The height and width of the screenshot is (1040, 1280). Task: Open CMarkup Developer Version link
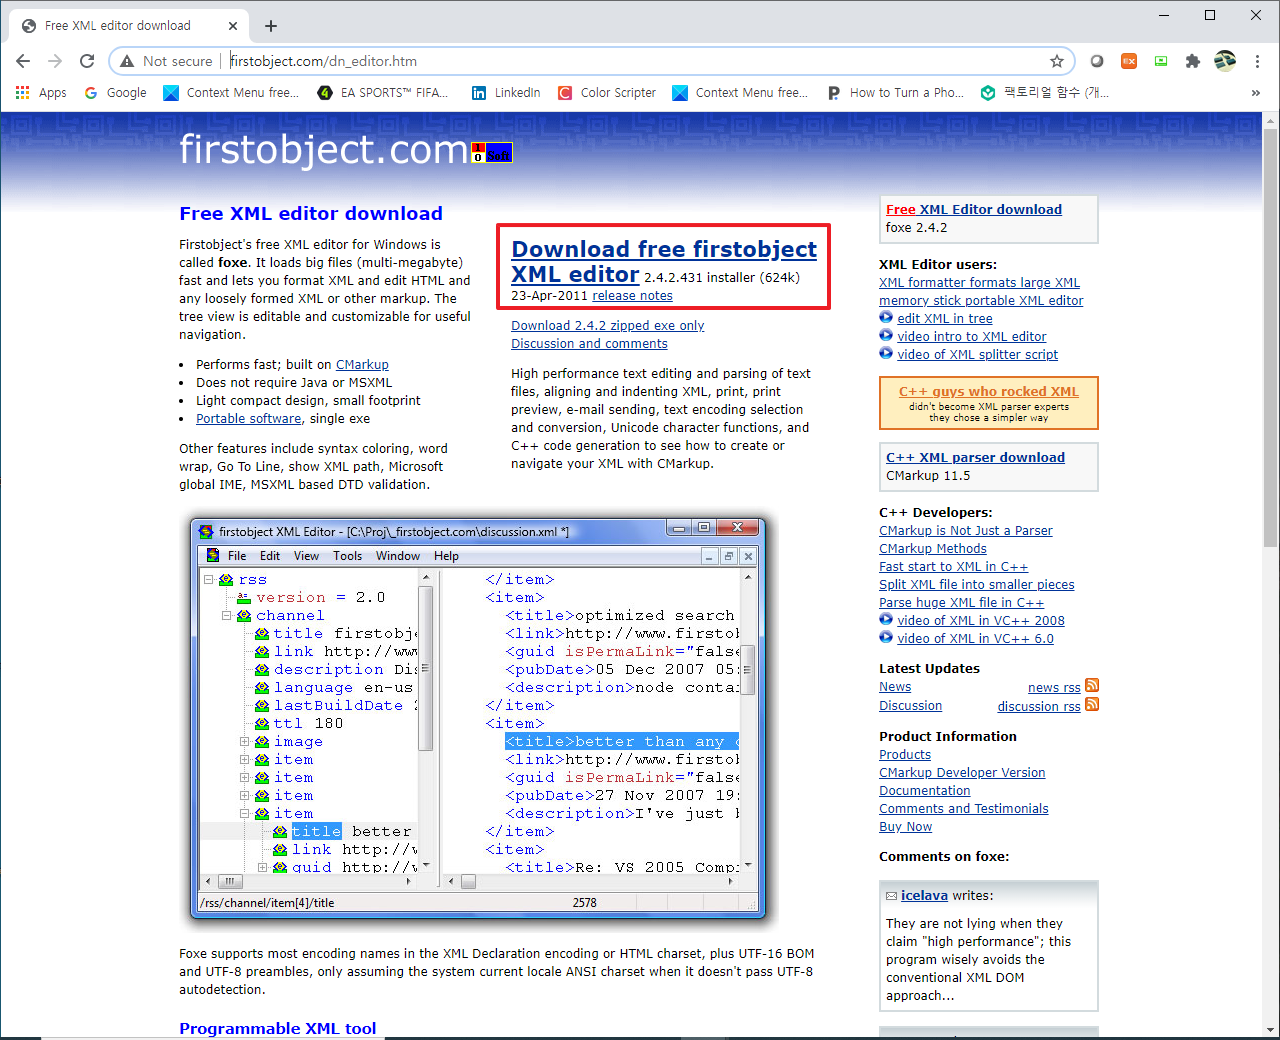pos(962,773)
